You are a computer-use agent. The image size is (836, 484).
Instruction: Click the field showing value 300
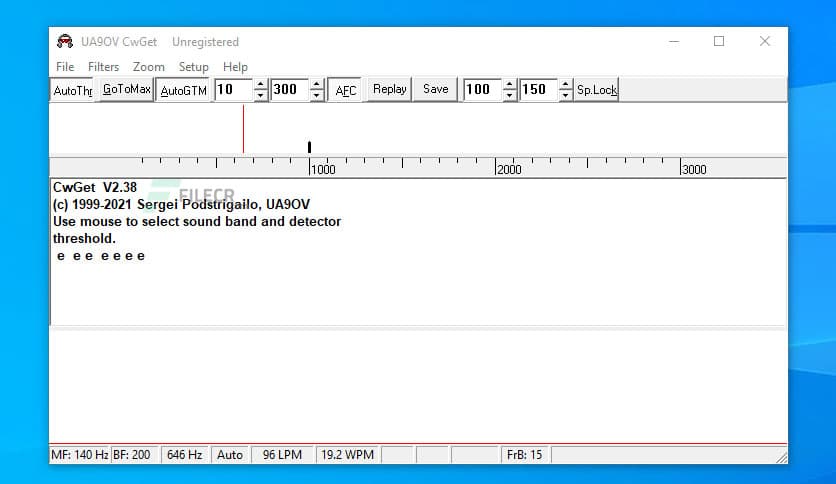[x=290, y=90]
